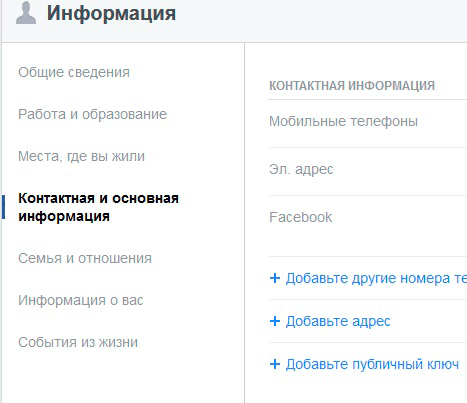This screenshot has width=467, height=403.
Task: Select Места, где вы жили
Action: (81, 156)
